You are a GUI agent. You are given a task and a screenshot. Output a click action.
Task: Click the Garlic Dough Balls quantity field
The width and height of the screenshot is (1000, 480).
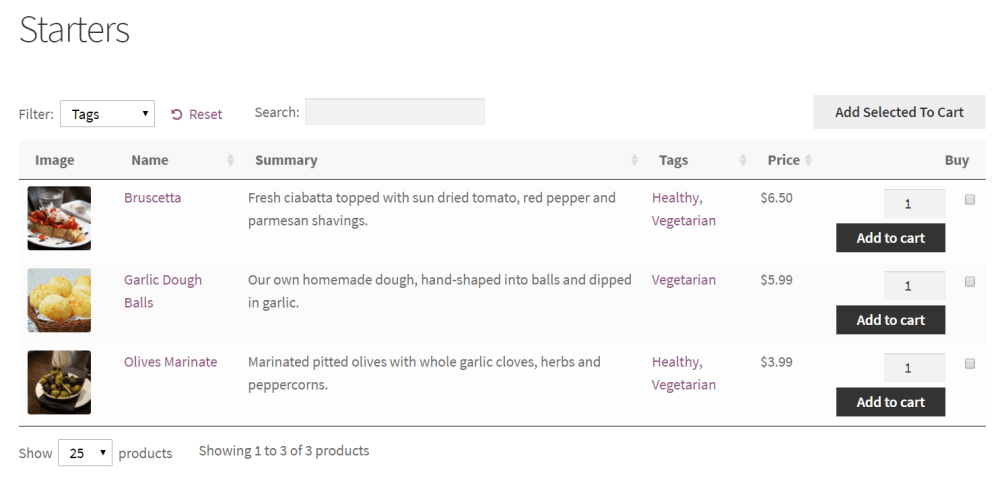pyautogui.click(x=914, y=286)
